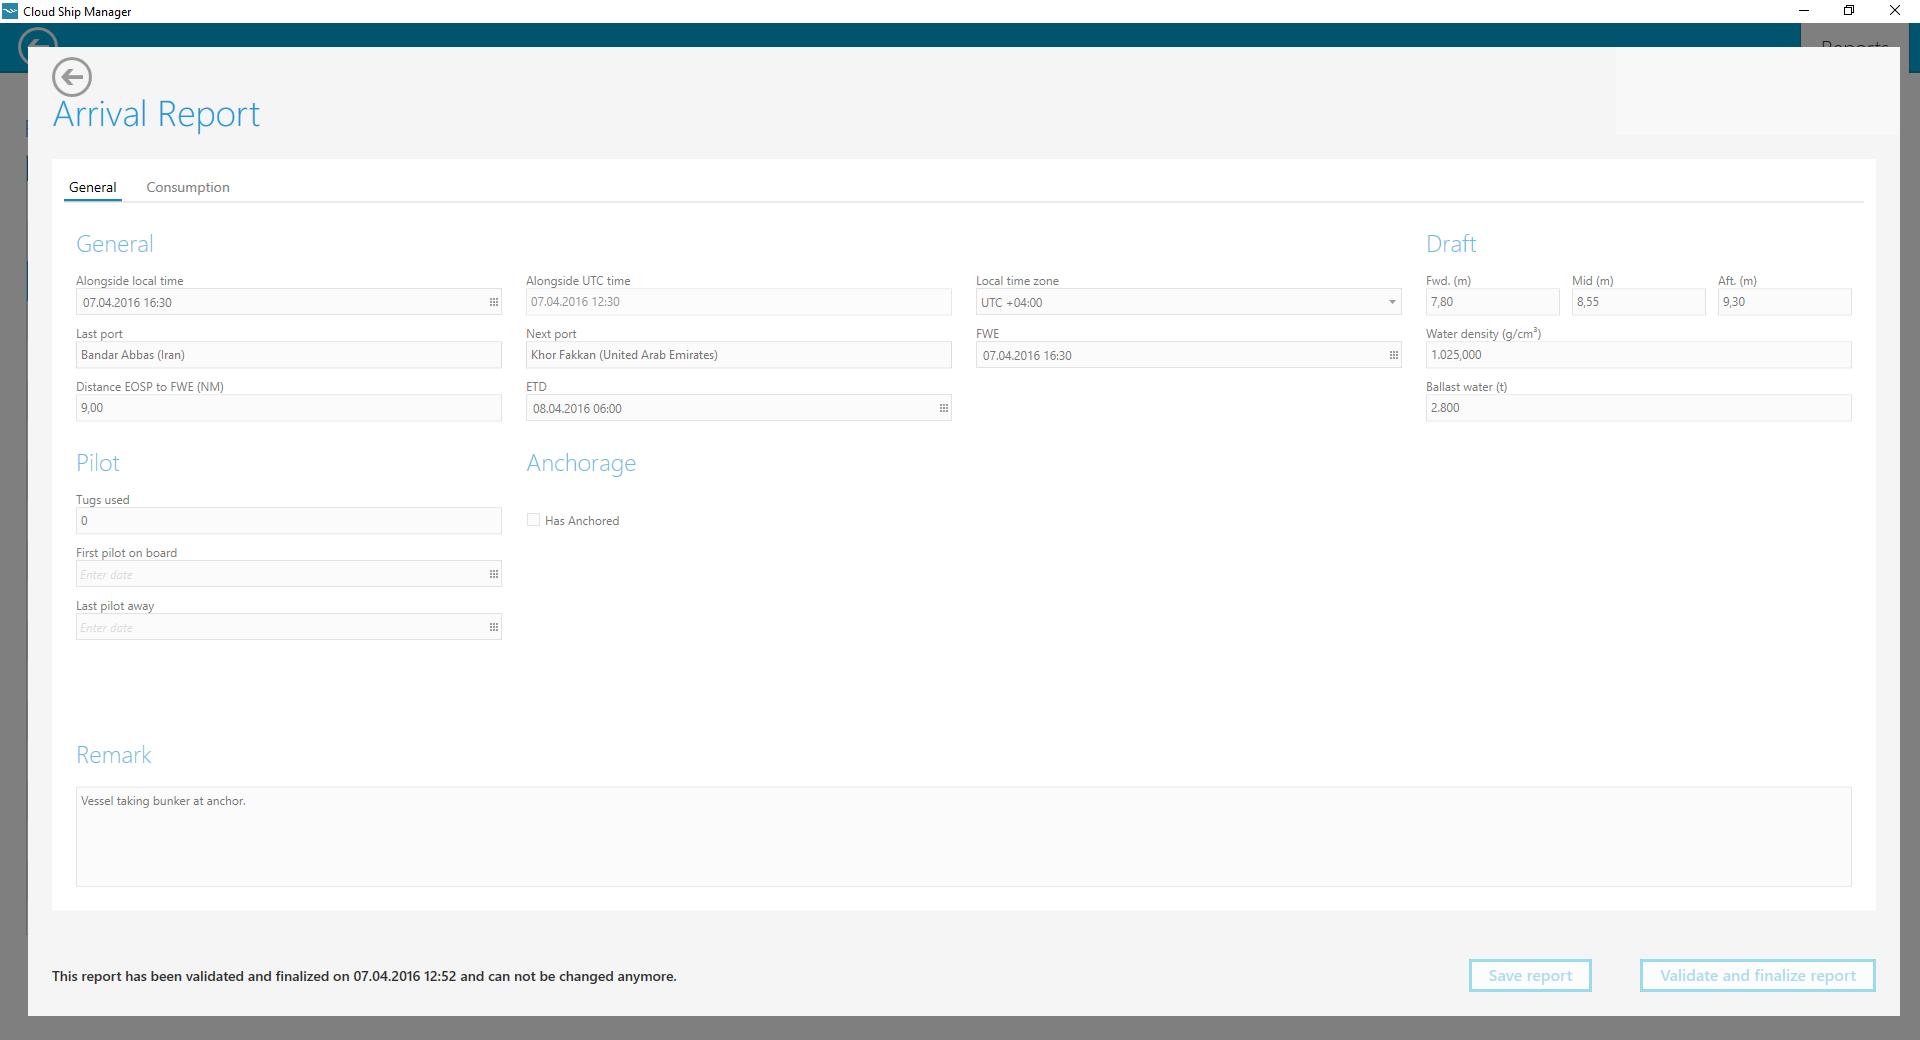
Task: Click the back arrow above Arrival Report
Action: [x=72, y=77]
